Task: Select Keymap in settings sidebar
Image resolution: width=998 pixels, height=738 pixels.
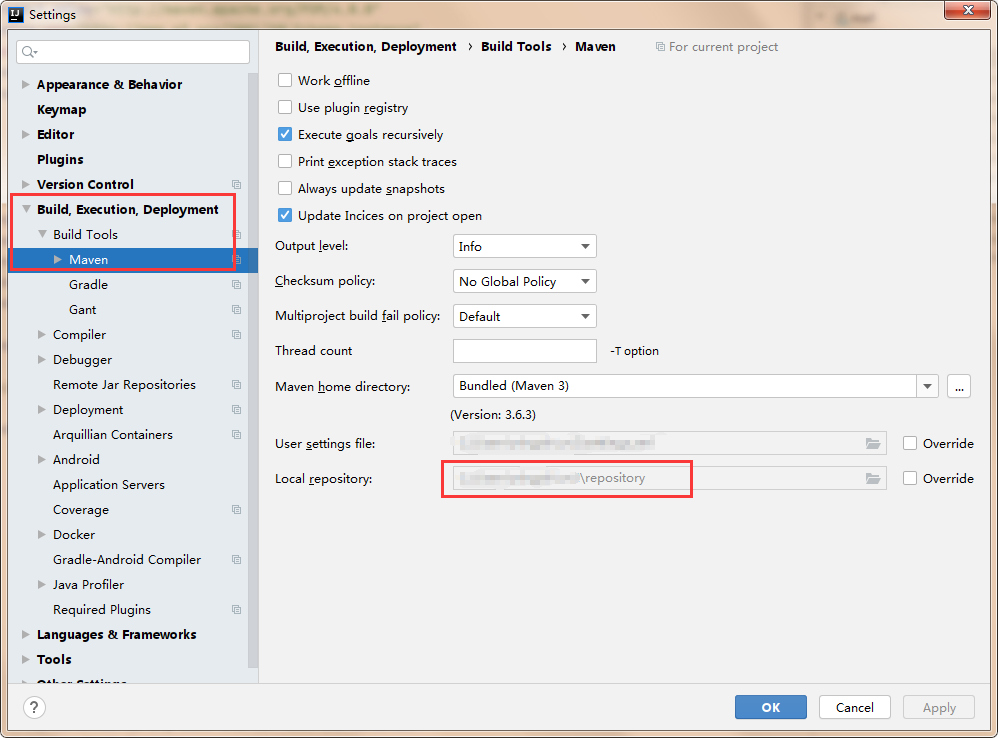Action: pyautogui.click(x=61, y=110)
